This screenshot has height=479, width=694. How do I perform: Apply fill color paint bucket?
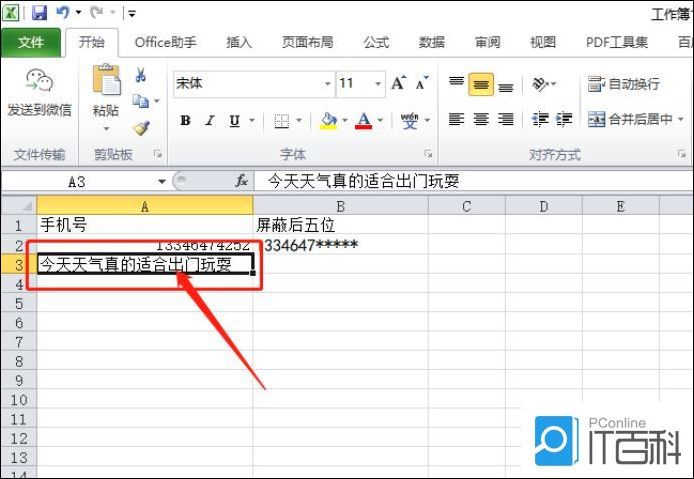pyautogui.click(x=328, y=120)
